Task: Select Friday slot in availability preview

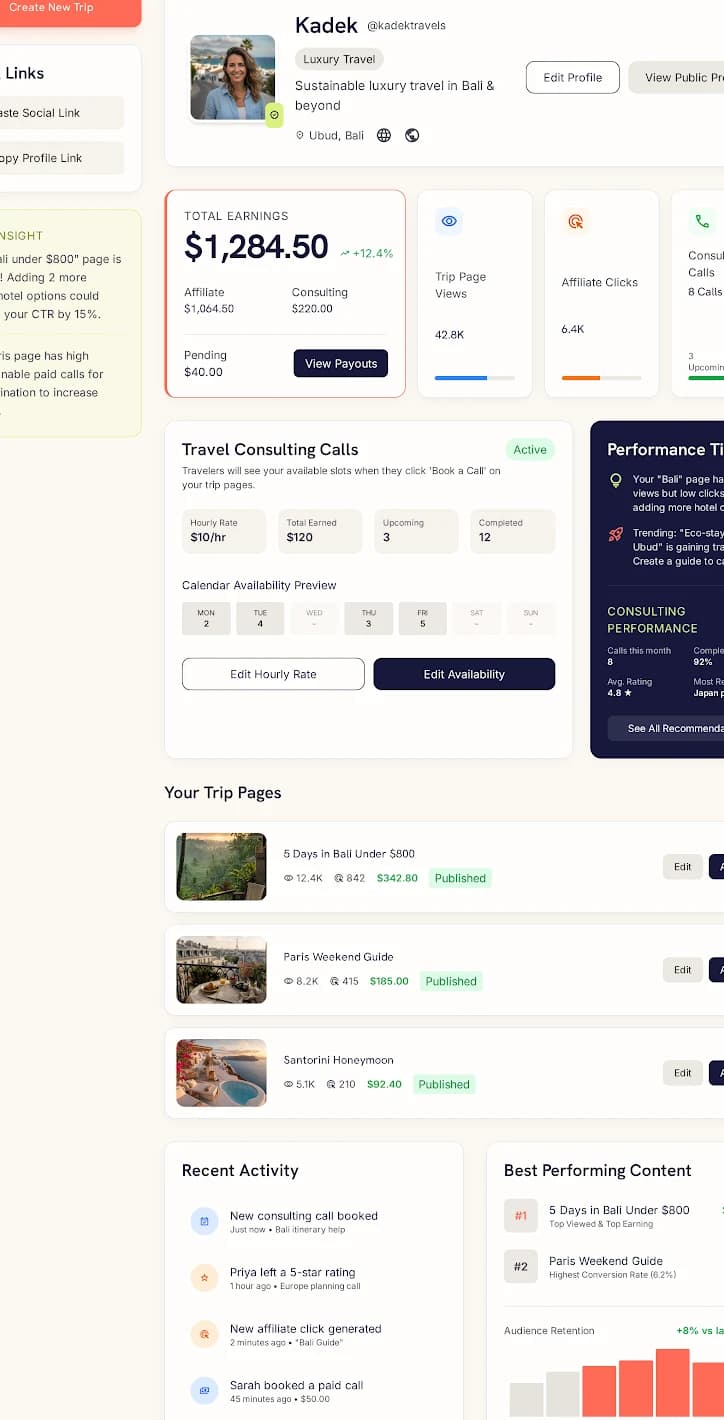Action: (x=423, y=619)
